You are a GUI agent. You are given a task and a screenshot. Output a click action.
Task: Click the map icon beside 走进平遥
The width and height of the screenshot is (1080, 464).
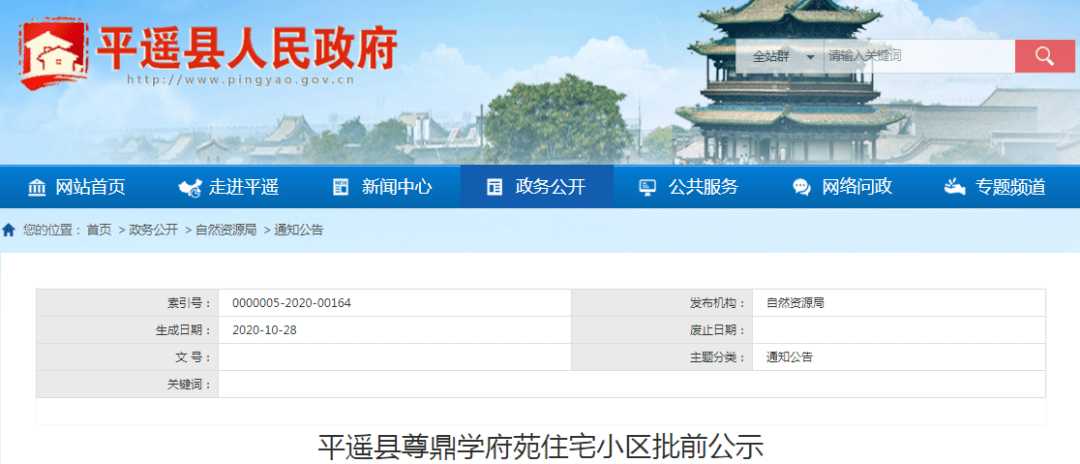pyautogui.click(x=189, y=187)
